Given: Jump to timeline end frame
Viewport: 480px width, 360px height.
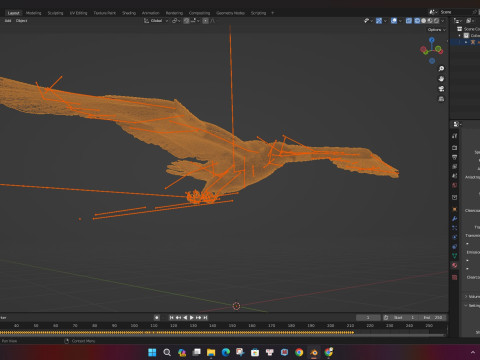Looking at the screenshot, I should pyautogui.click(x=205, y=318).
